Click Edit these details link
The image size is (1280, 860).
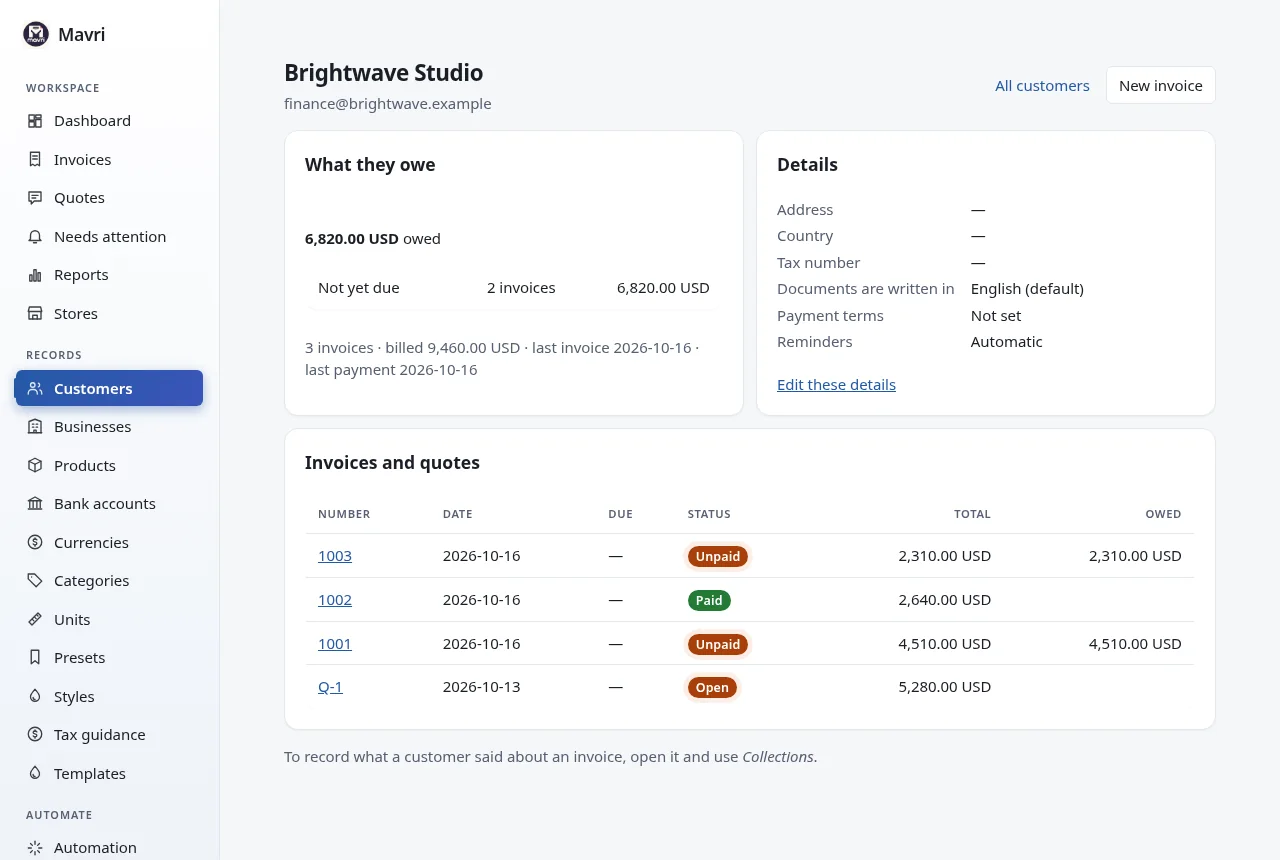pyautogui.click(x=836, y=385)
